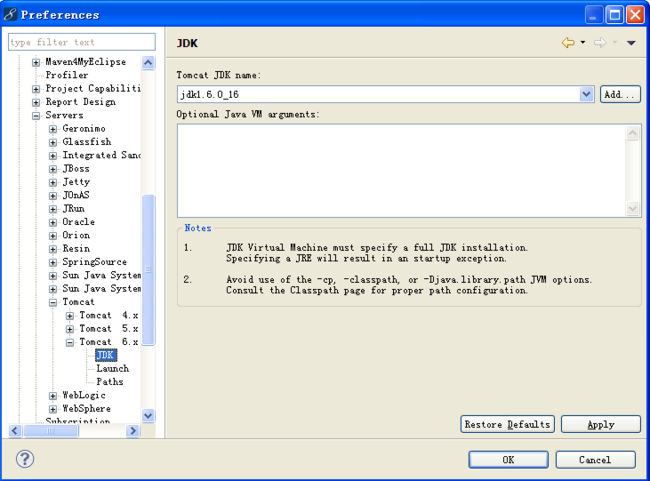
Task: Expand the Glassfish server node
Action: point(53,142)
